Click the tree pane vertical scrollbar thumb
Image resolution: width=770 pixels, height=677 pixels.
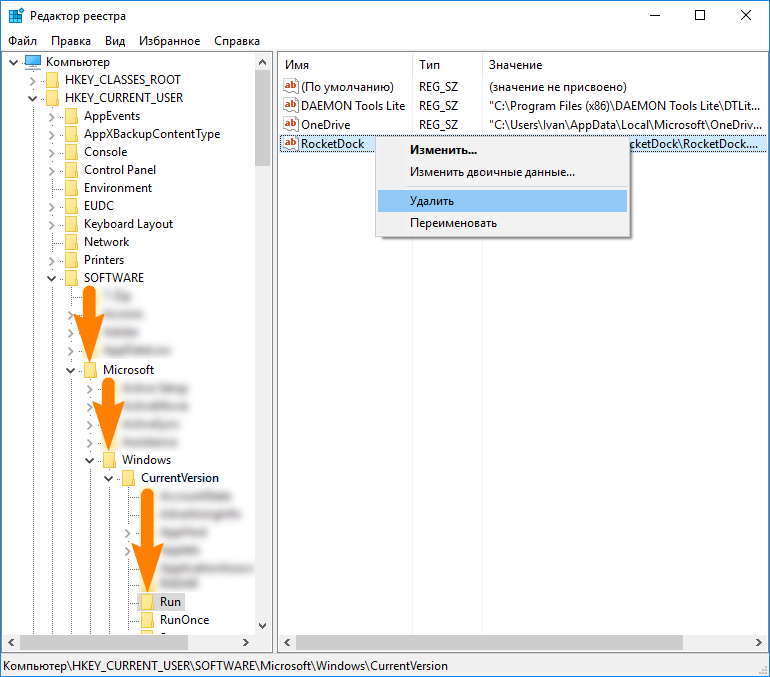tap(262, 118)
